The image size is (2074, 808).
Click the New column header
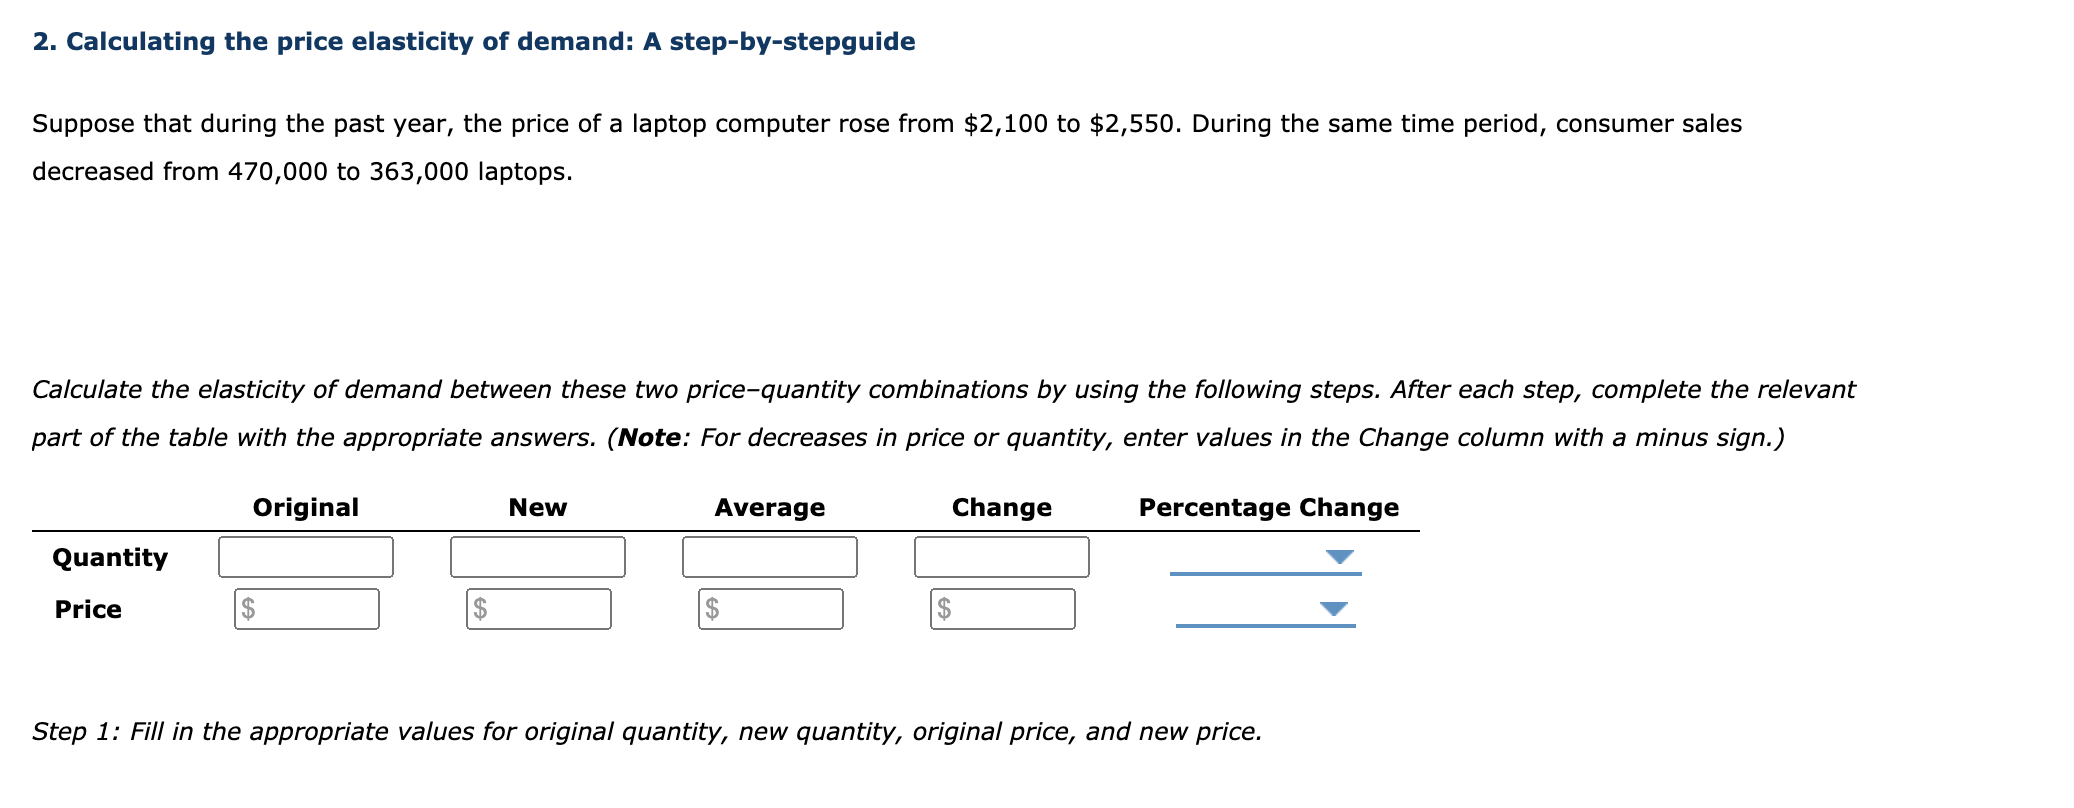pyautogui.click(x=537, y=507)
